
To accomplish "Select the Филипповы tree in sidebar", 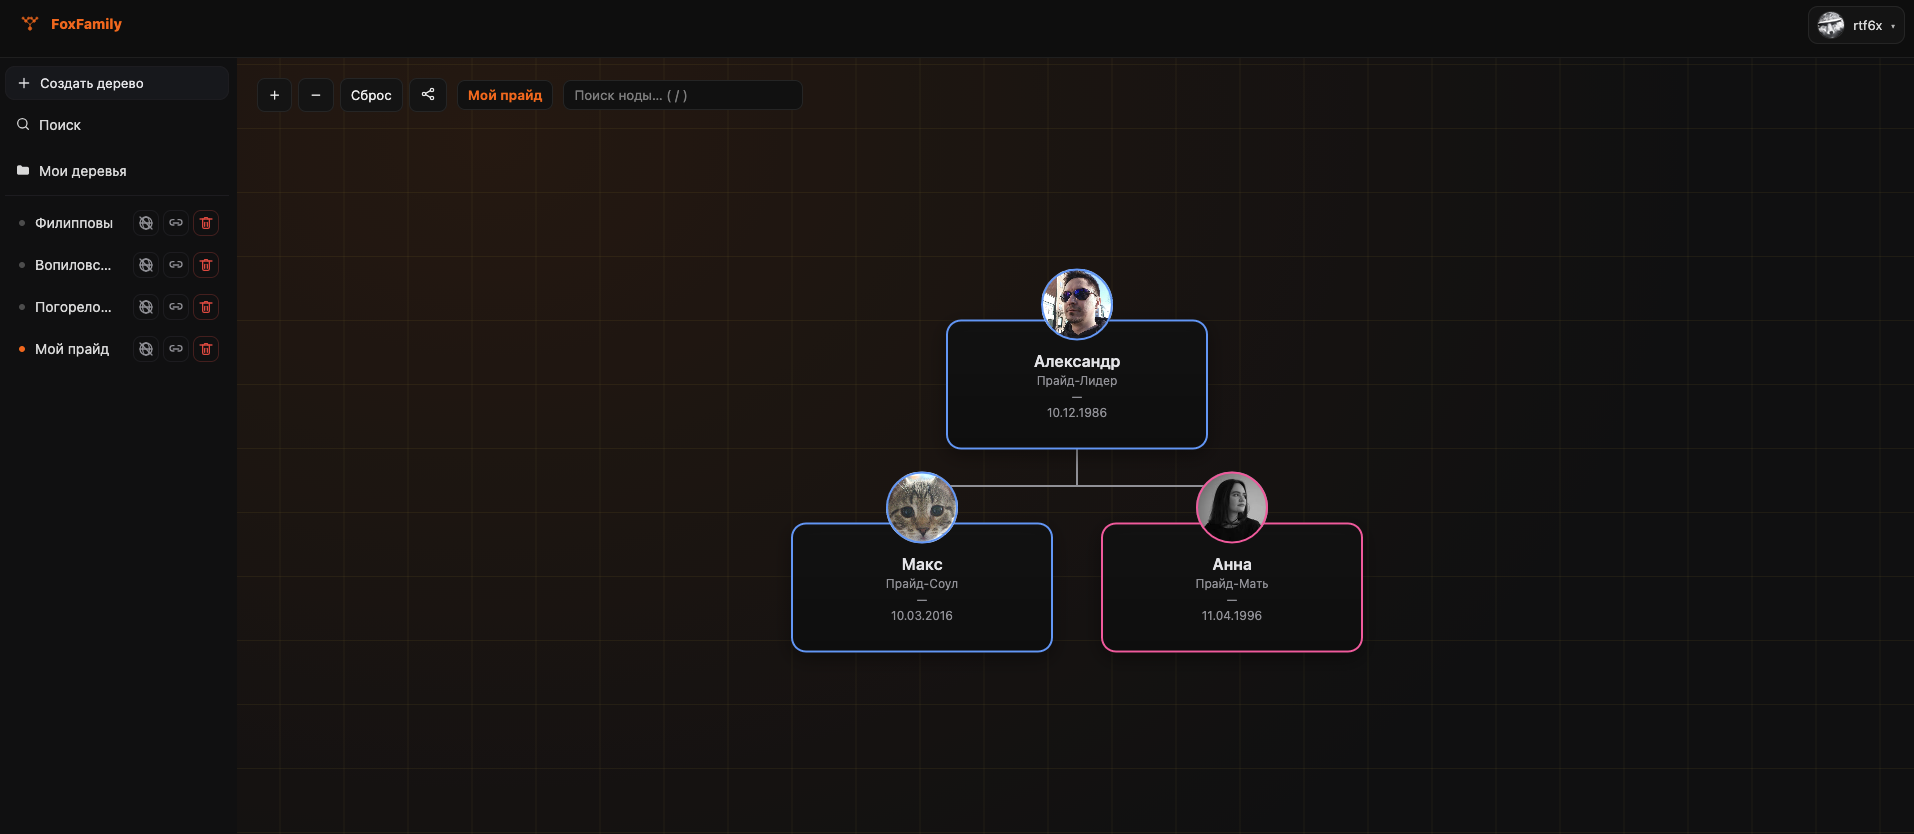I will click(x=73, y=223).
